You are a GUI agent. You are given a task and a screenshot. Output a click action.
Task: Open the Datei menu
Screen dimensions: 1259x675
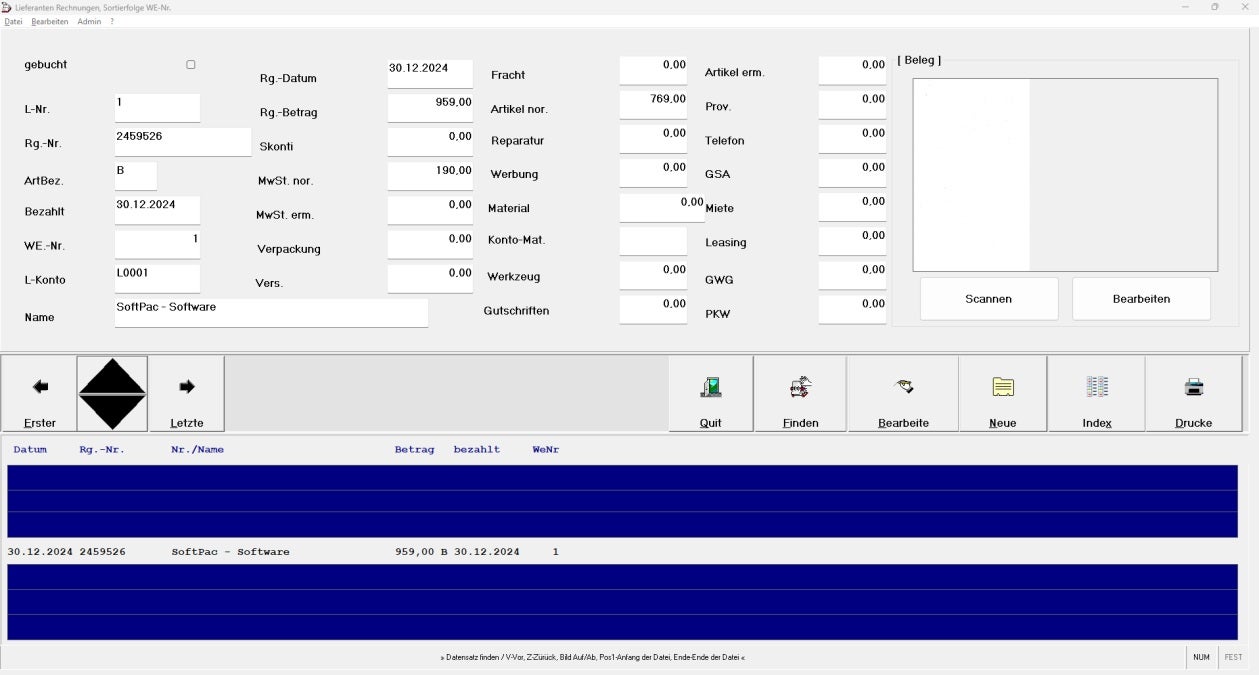tap(13, 21)
